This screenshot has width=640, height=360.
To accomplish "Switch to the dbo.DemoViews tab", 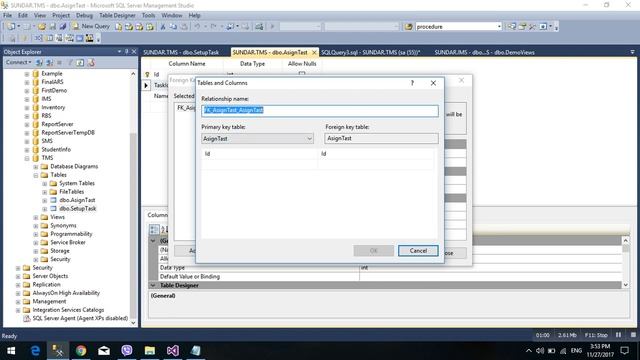I will tap(484, 52).
